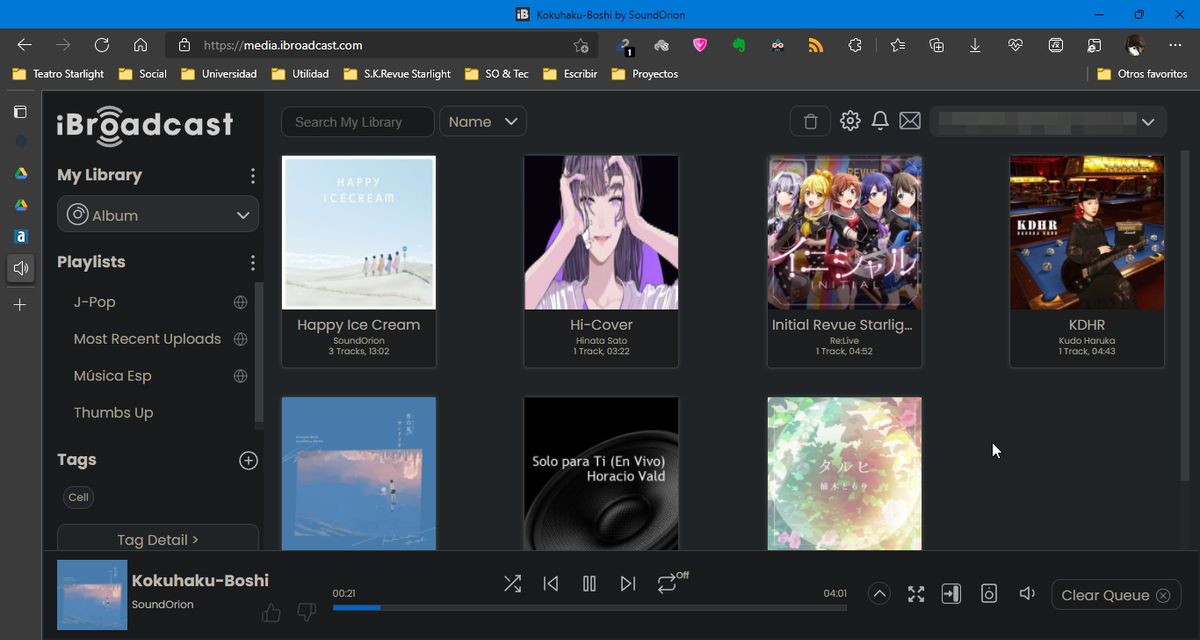Open the messages envelope
This screenshot has width=1200, height=640.
pyautogui.click(x=909, y=120)
